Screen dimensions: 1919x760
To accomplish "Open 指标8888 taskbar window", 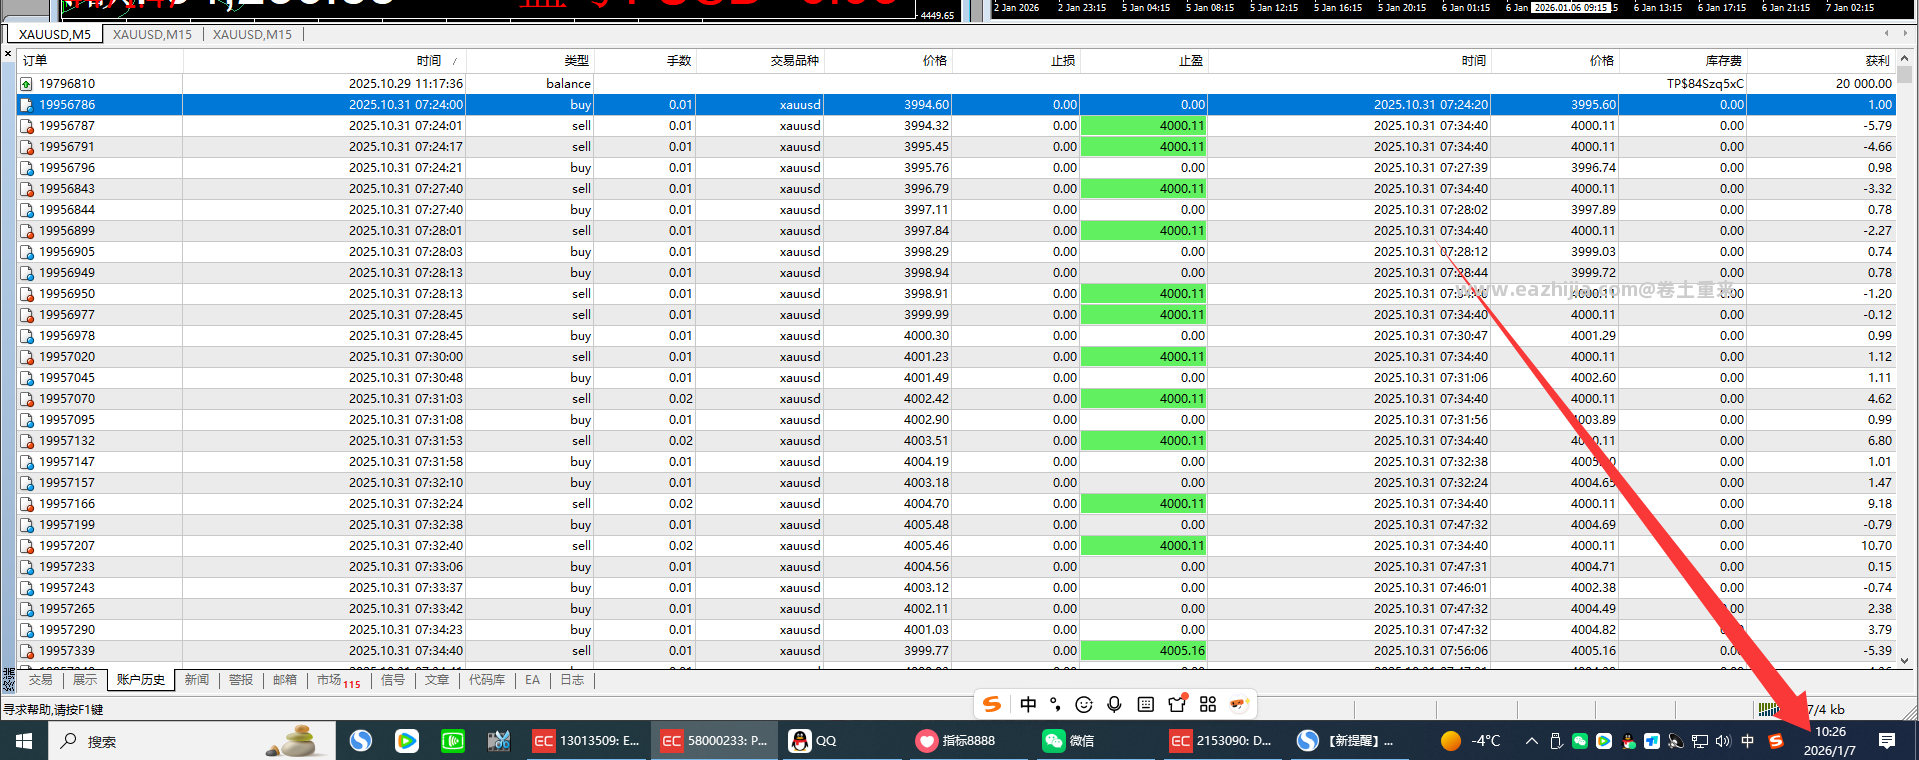I will coord(970,741).
